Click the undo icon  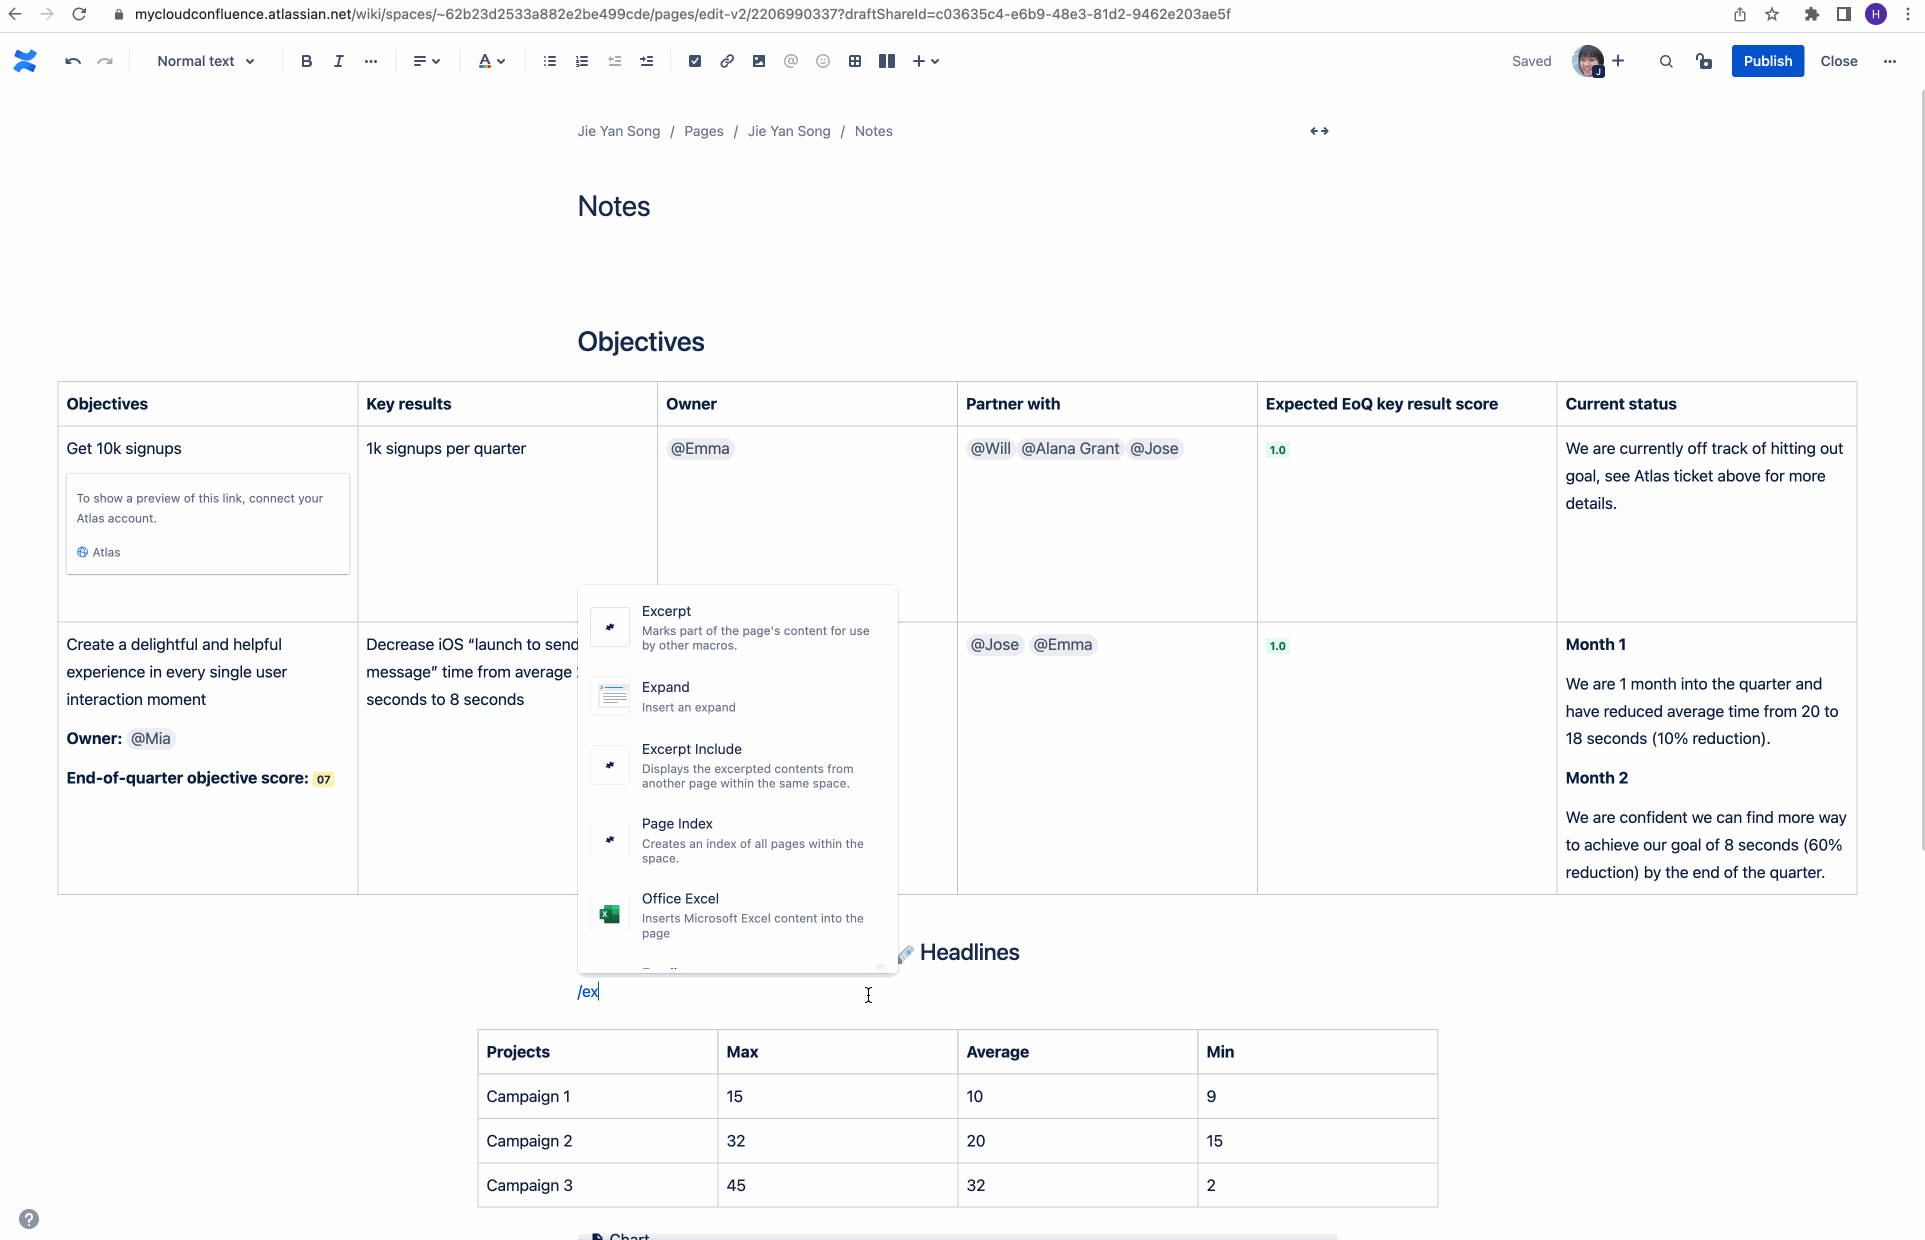coord(73,61)
